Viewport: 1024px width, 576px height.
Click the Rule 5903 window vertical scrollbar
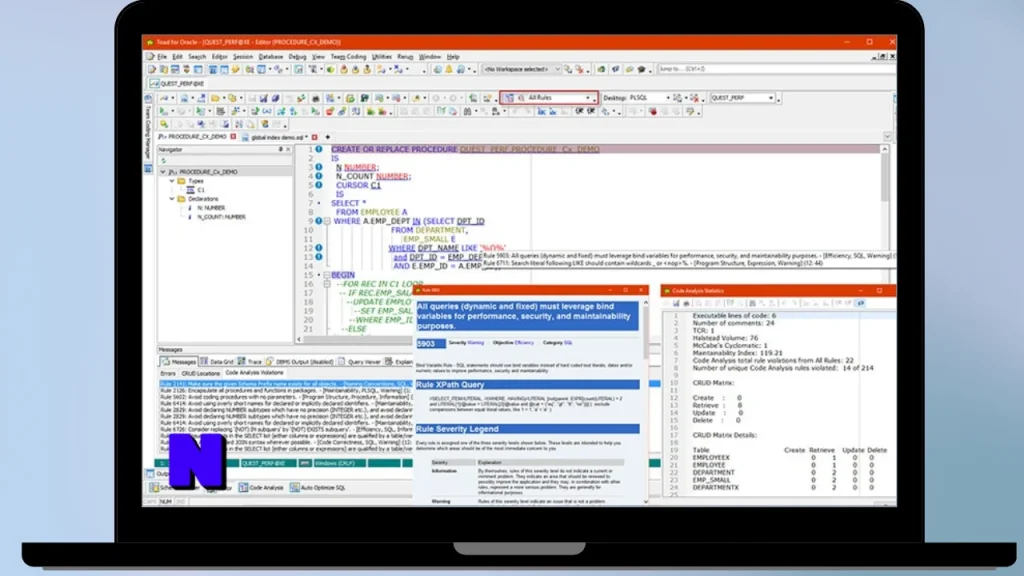[645, 402]
